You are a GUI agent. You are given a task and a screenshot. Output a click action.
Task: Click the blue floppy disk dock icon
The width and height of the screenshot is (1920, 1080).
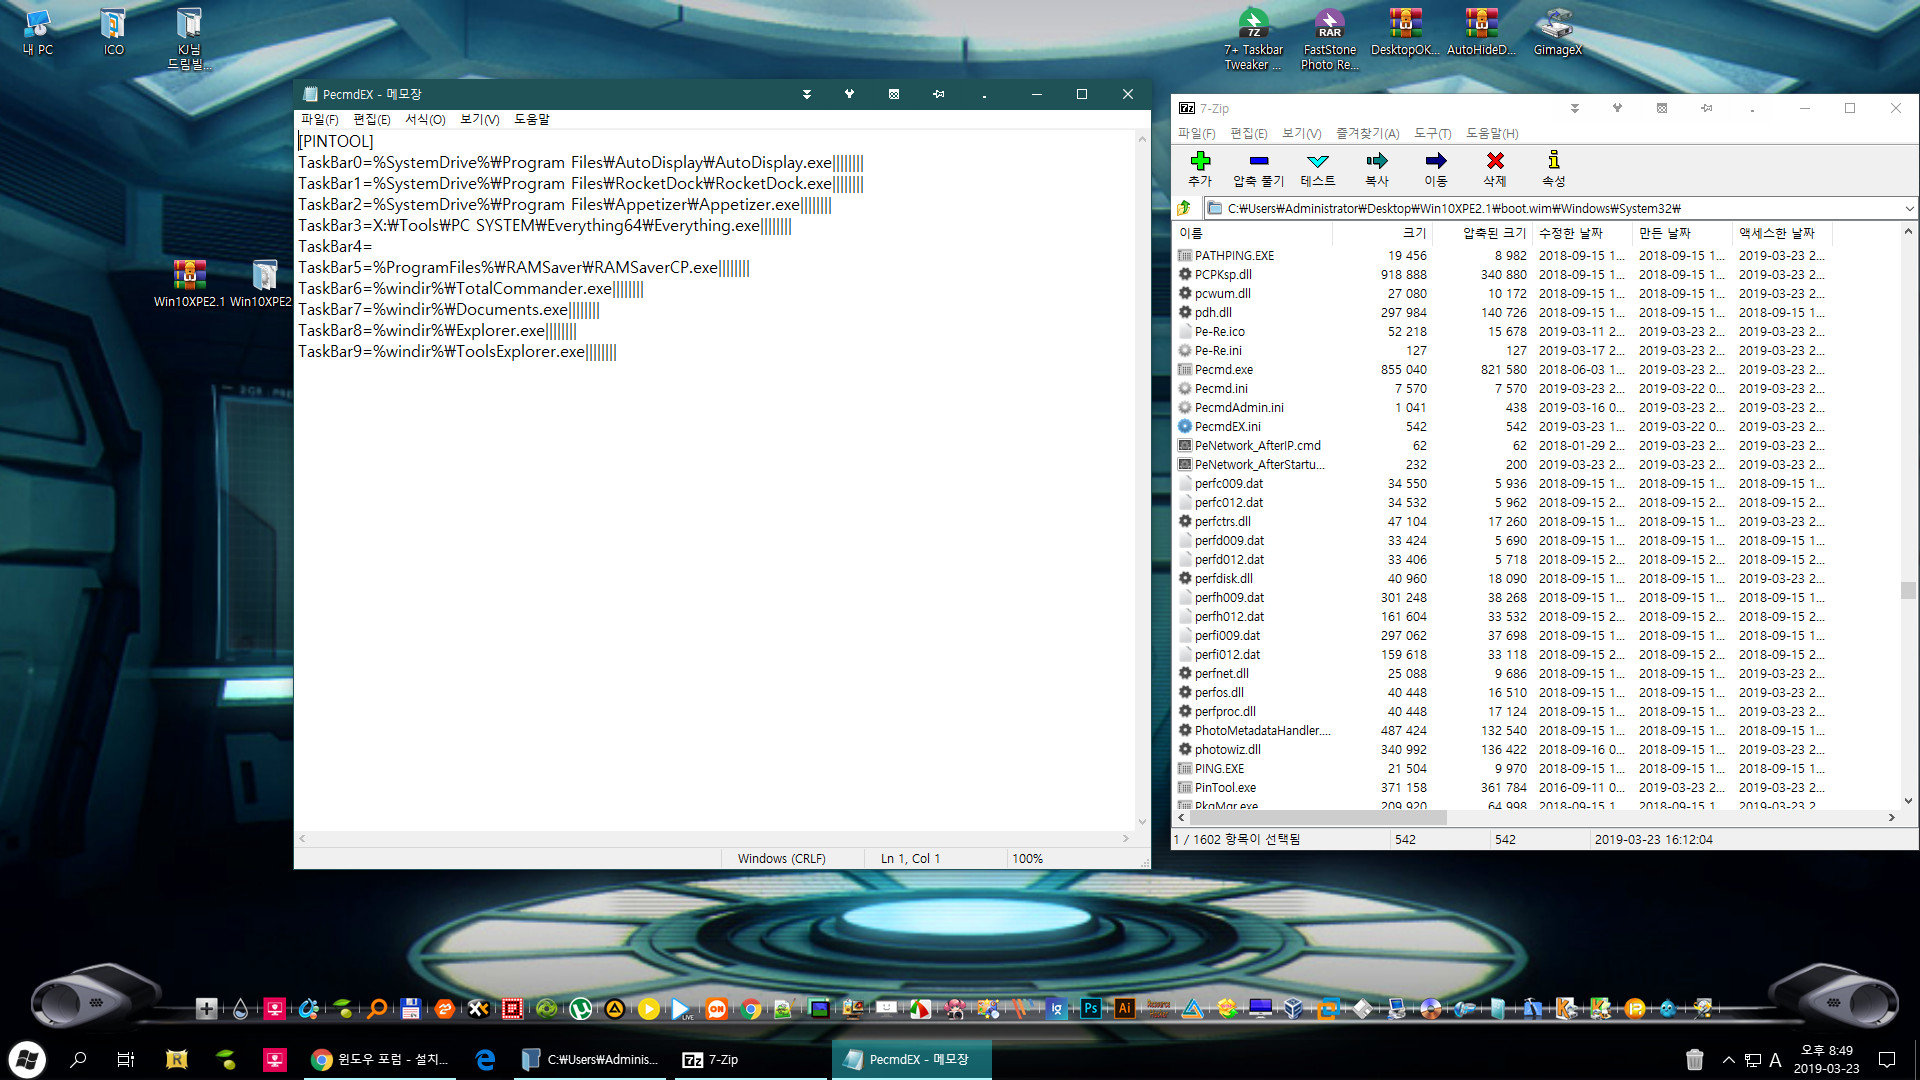[410, 1009]
